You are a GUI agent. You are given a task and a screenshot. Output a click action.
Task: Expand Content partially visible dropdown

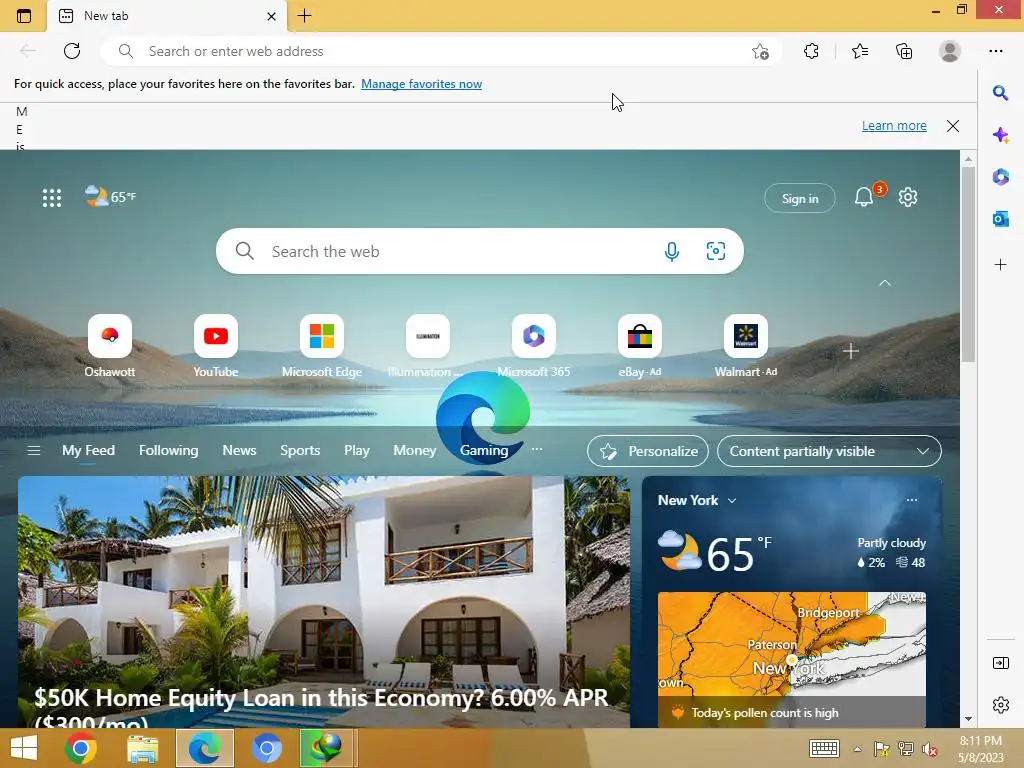coord(829,451)
